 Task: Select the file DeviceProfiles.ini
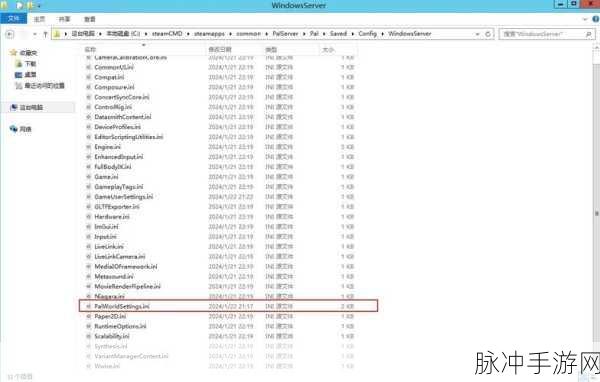(117, 127)
